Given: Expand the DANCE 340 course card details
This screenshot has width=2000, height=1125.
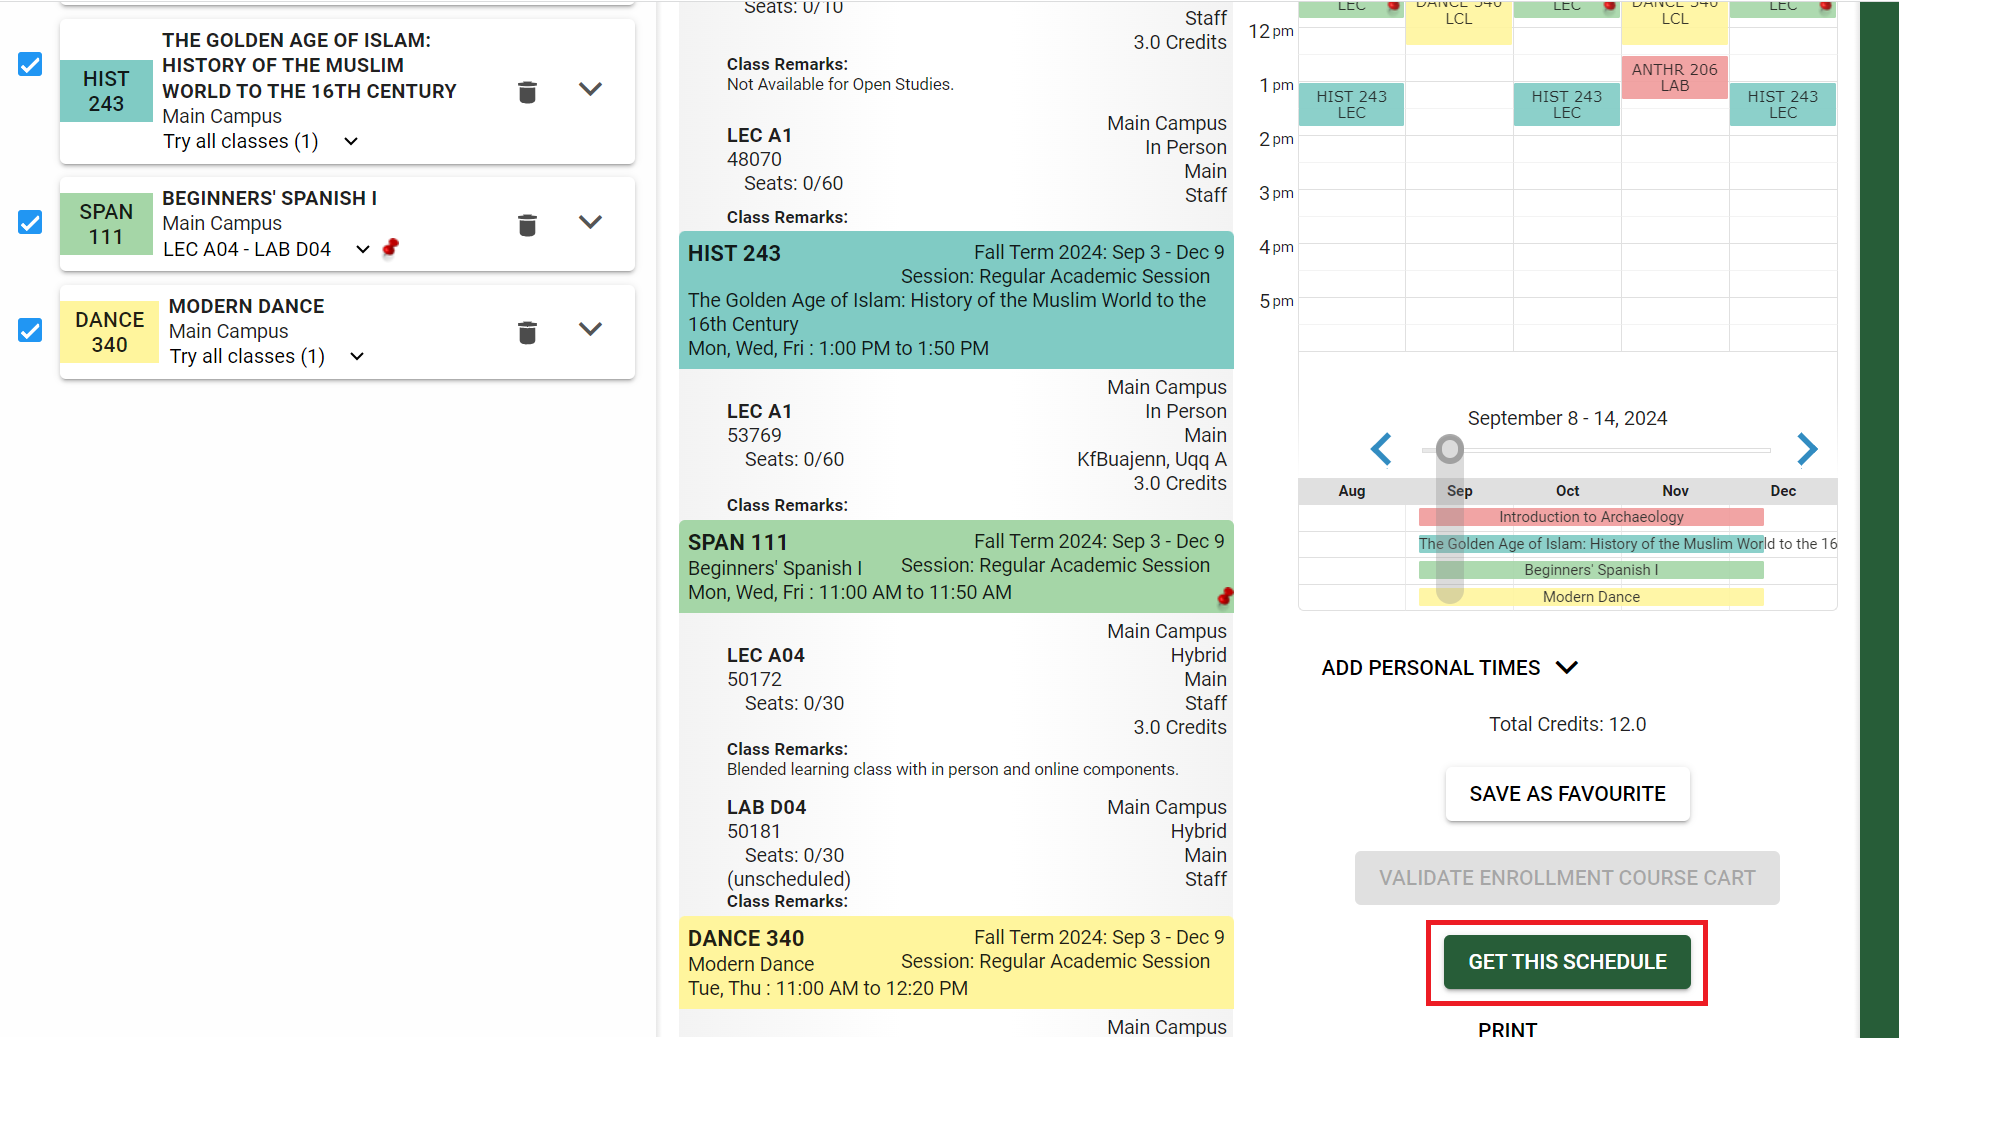Looking at the screenshot, I should pyautogui.click(x=590, y=328).
